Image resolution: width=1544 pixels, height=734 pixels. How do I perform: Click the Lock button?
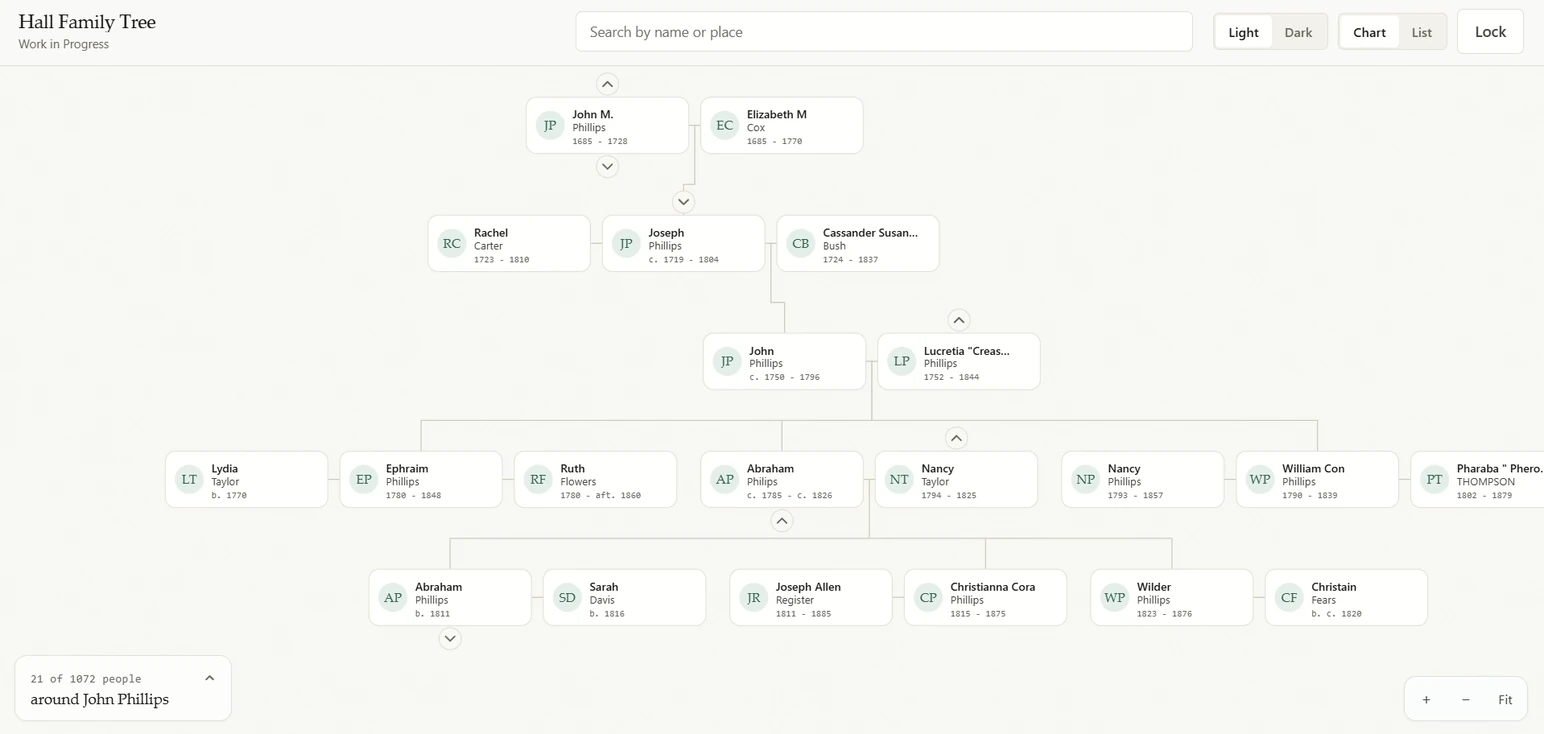(1490, 32)
